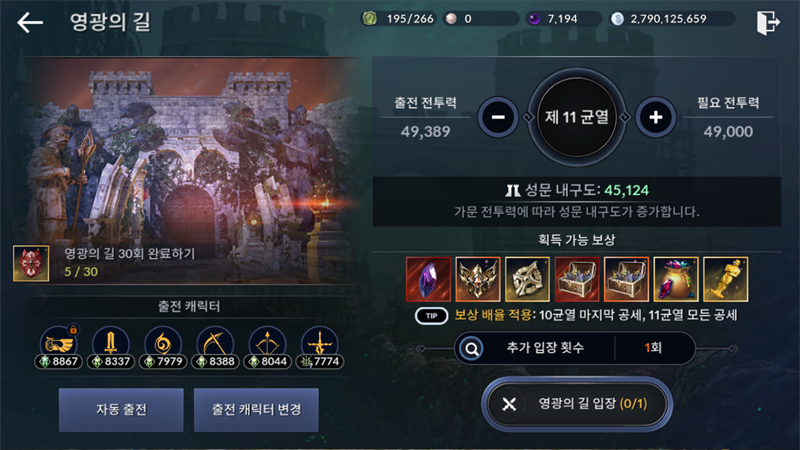Select the purple crystal reward icon
Viewport: 800px width, 450px height.
tap(428, 279)
